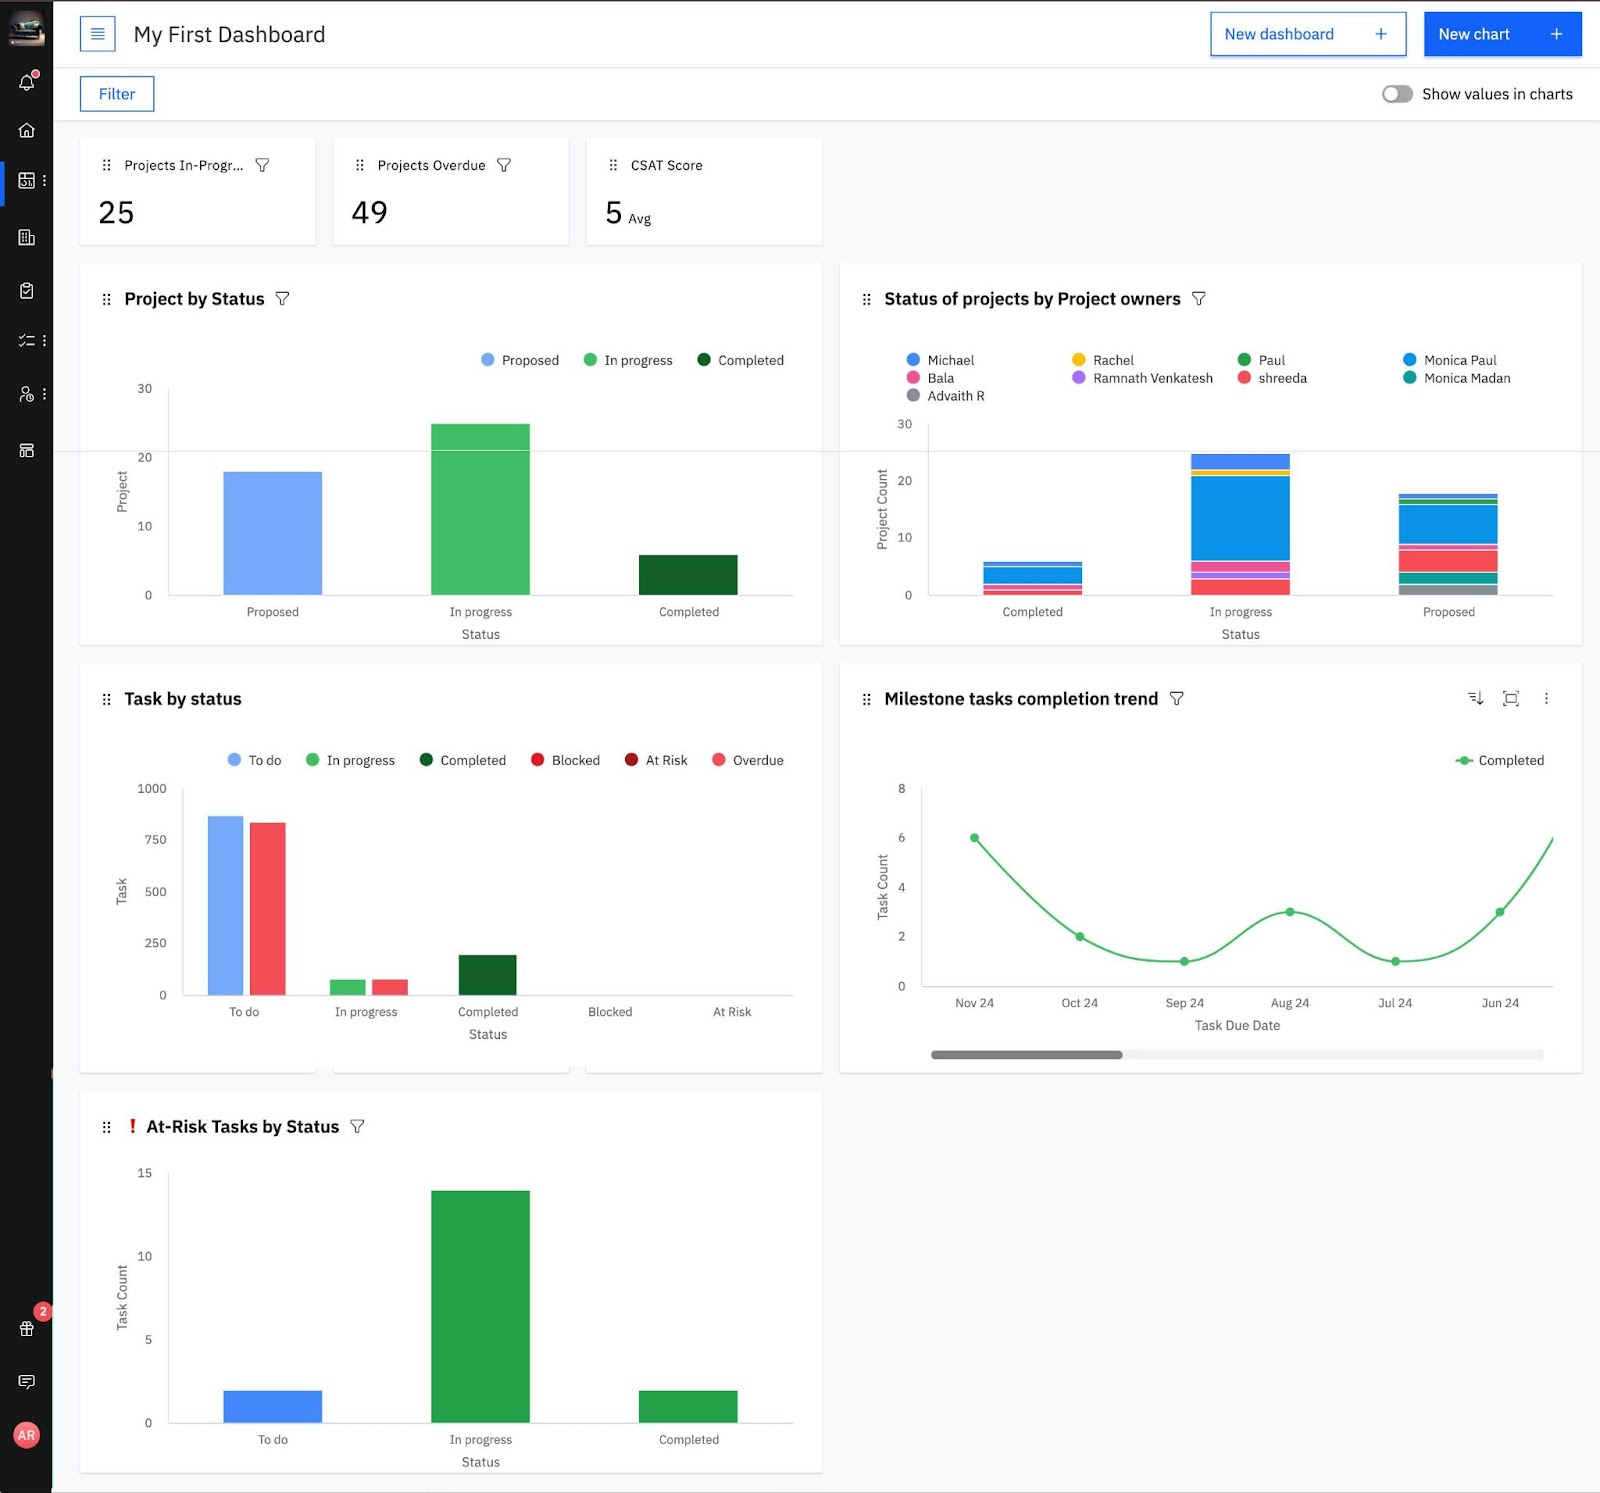
Task: Expand Milestone tasks completion trend chart fullscreen
Action: tap(1511, 698)
